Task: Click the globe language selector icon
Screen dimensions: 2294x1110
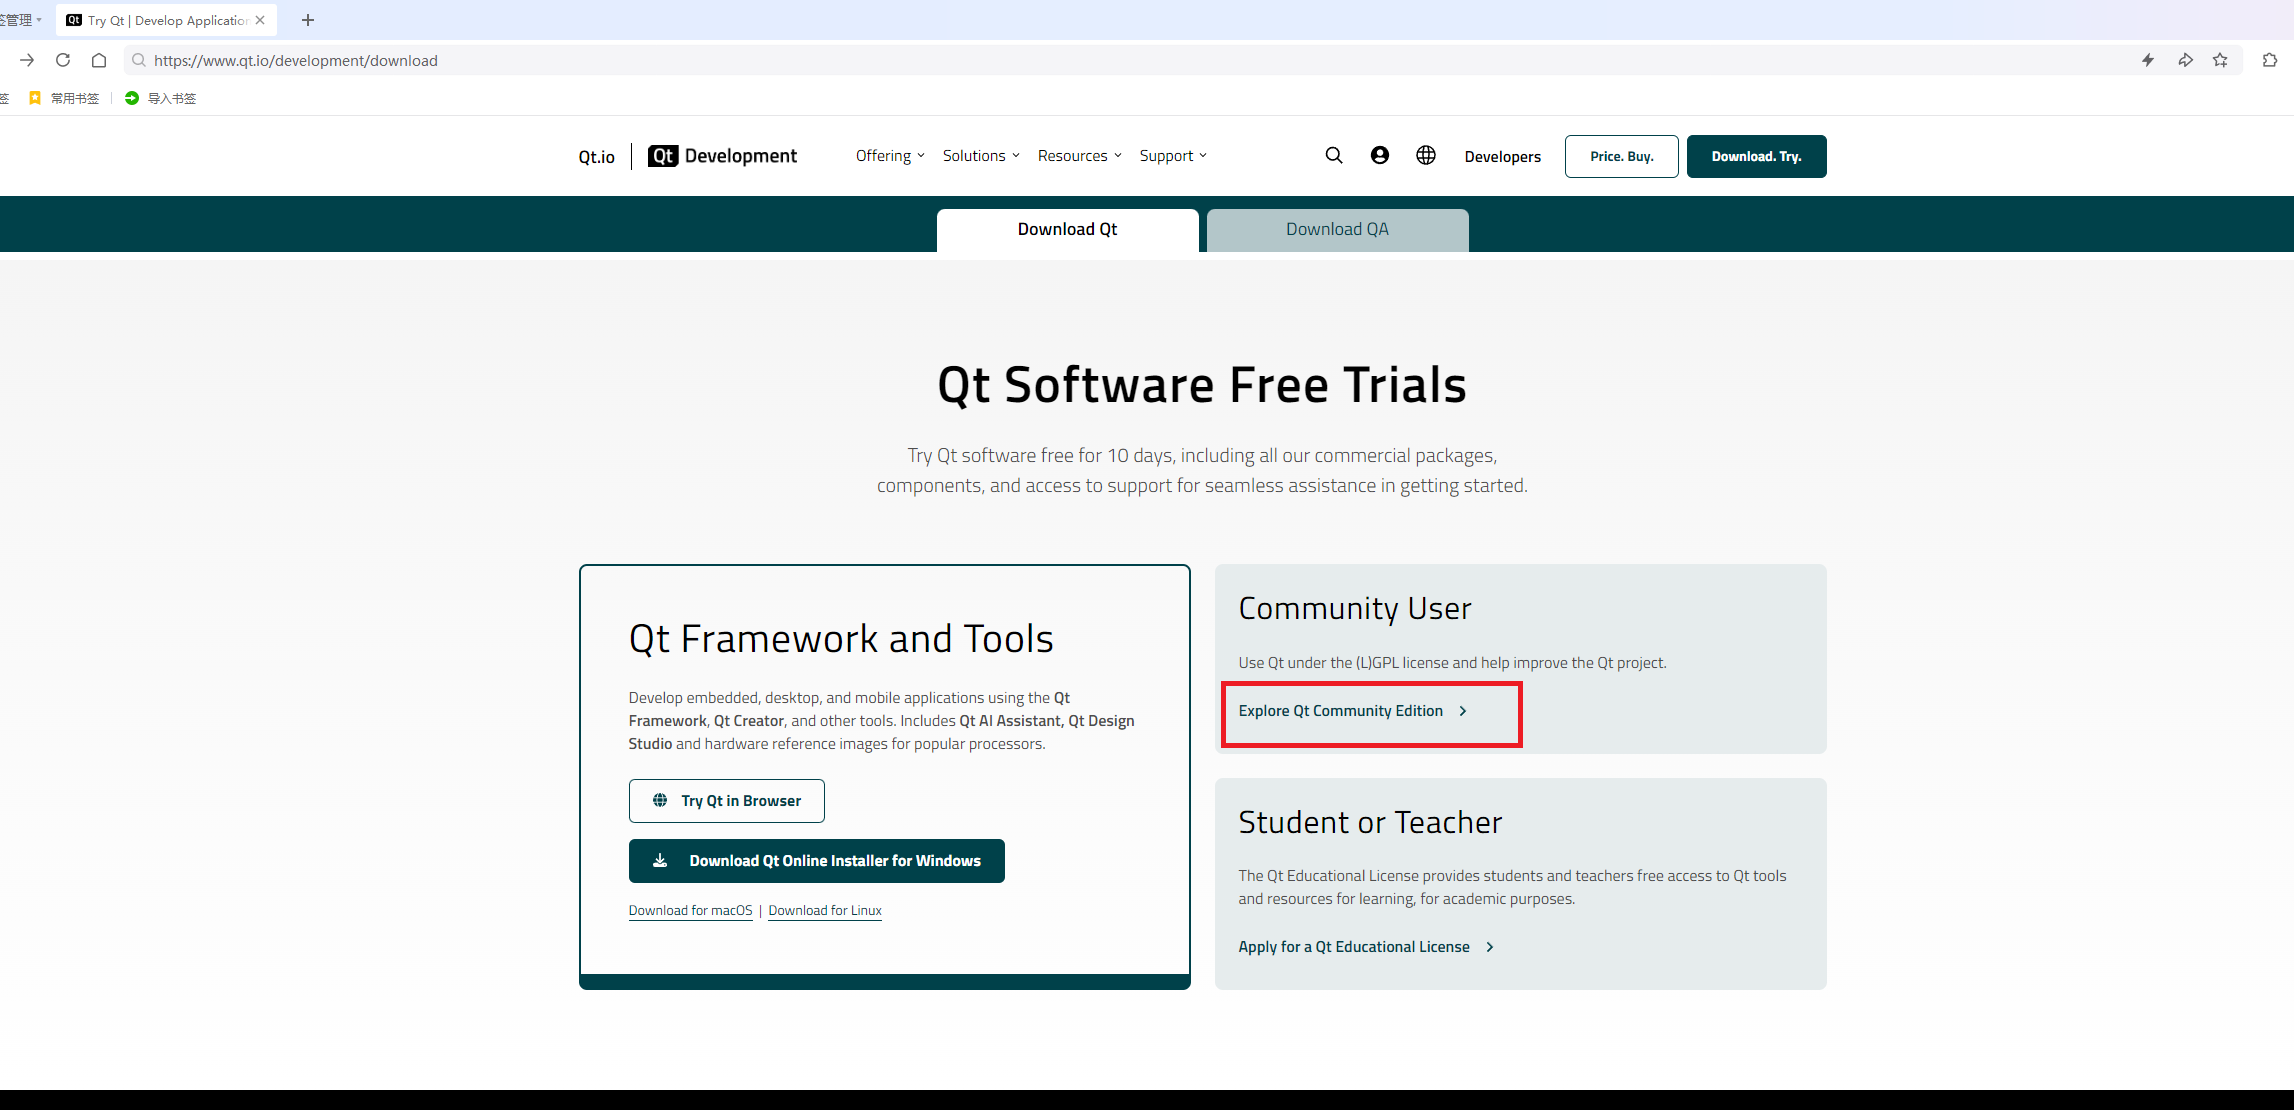Action: coord(1425,155)
